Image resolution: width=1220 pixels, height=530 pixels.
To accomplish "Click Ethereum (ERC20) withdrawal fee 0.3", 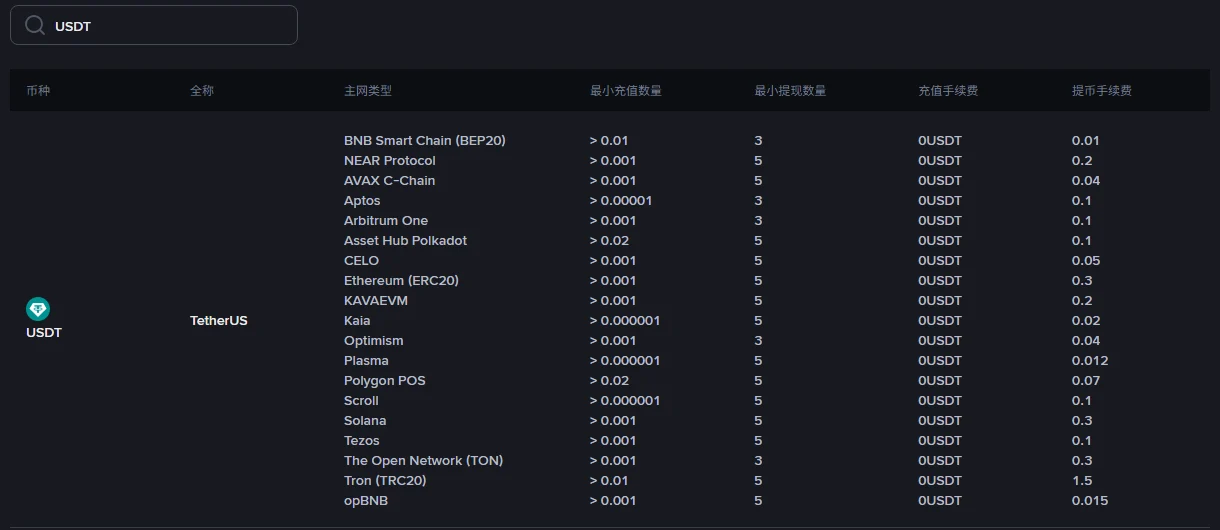I will coord(1082,281).
